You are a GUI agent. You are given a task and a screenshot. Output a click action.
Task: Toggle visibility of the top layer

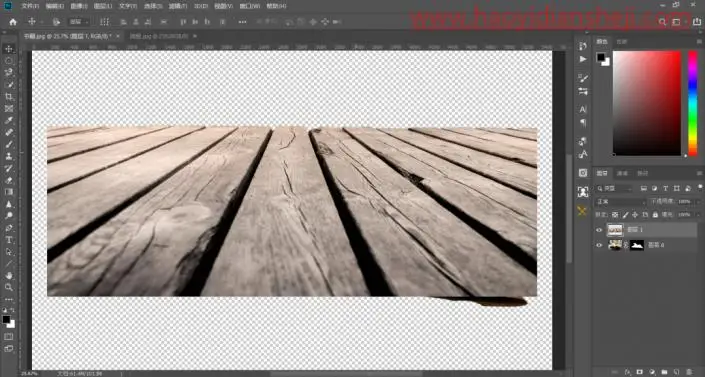pyautogui.click(x=599, y=230)
